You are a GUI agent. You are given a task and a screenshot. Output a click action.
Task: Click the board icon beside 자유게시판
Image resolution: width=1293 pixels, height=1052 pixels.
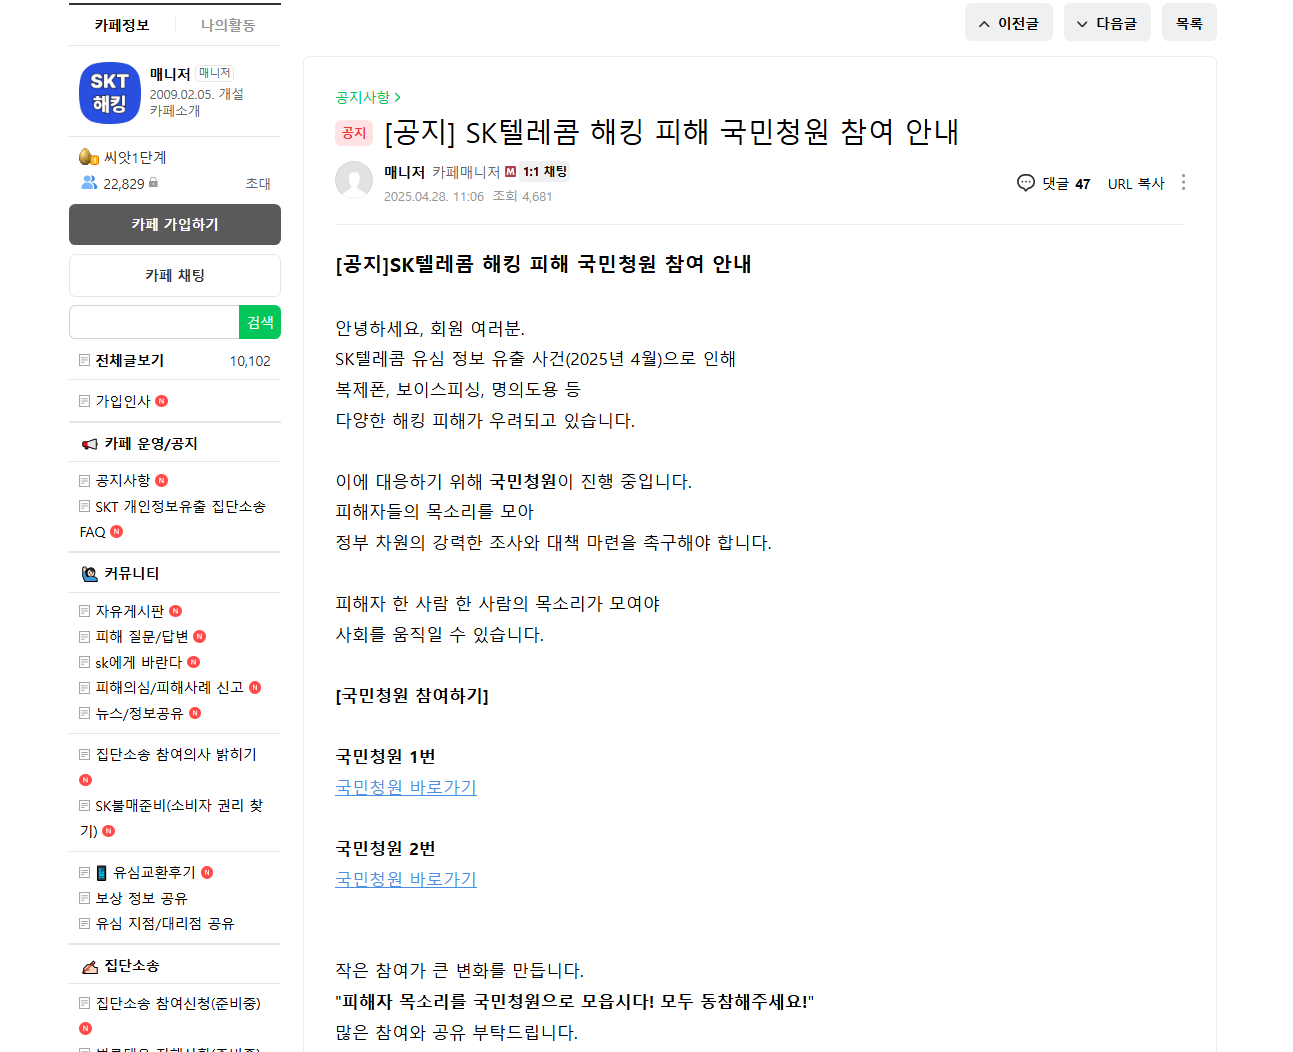point(85,611)
